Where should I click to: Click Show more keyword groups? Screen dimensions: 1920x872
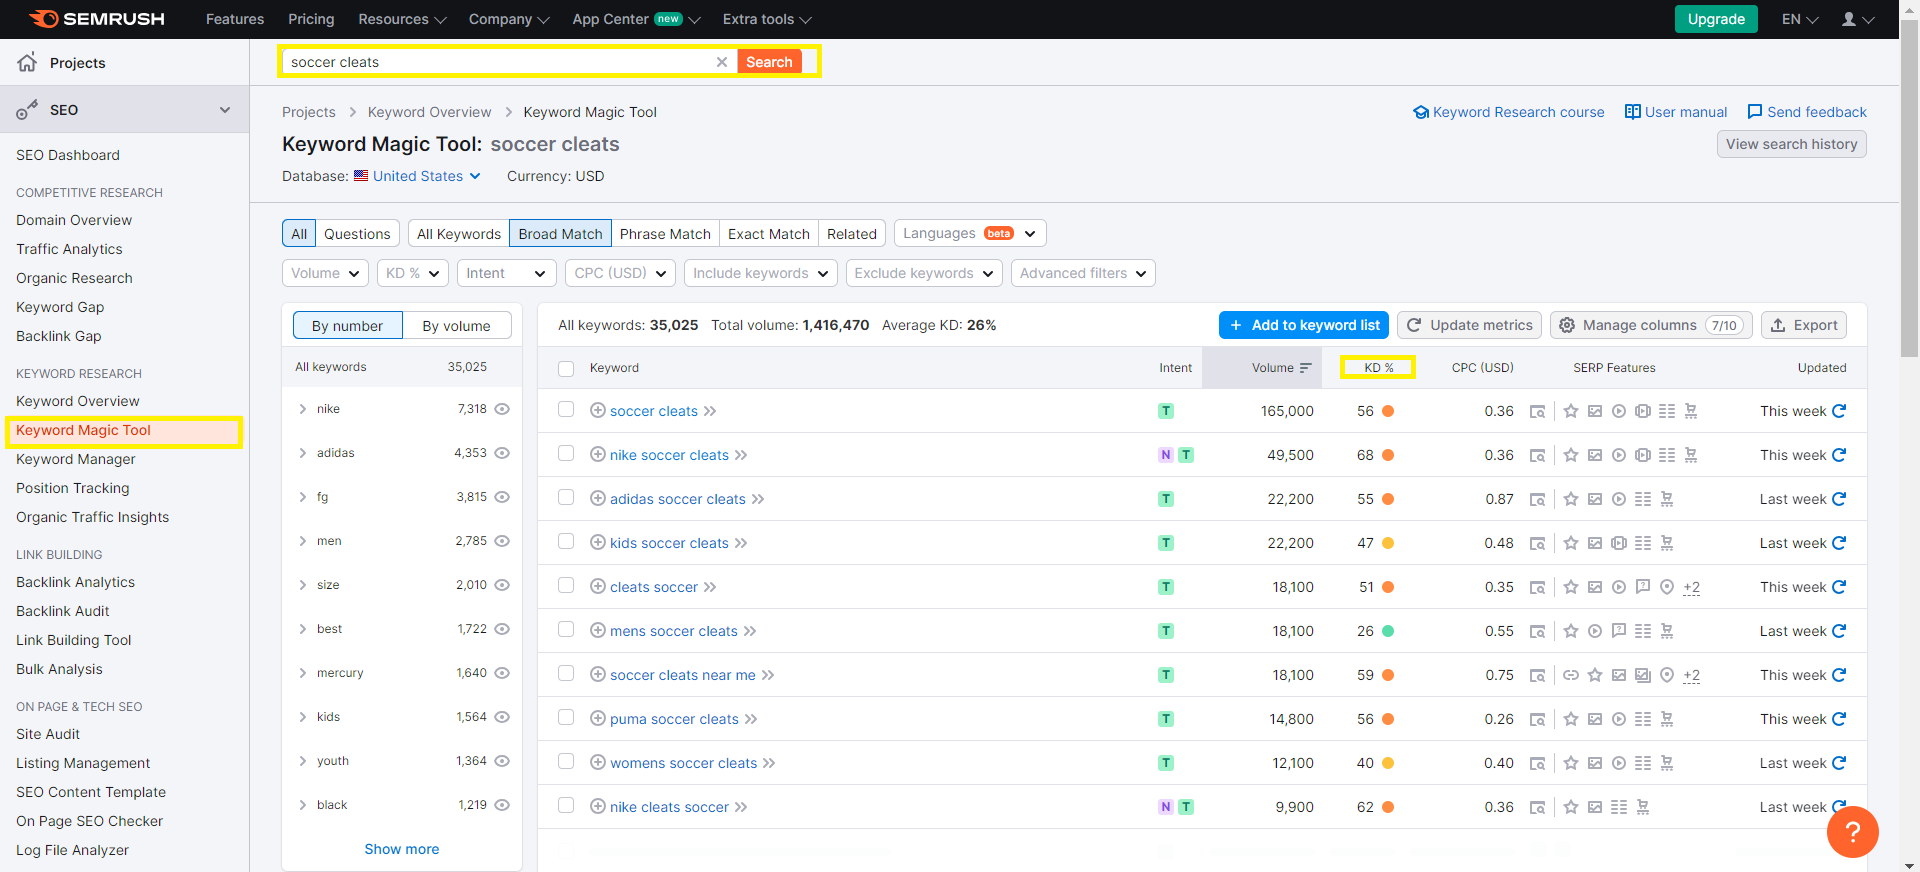point(402,849)
